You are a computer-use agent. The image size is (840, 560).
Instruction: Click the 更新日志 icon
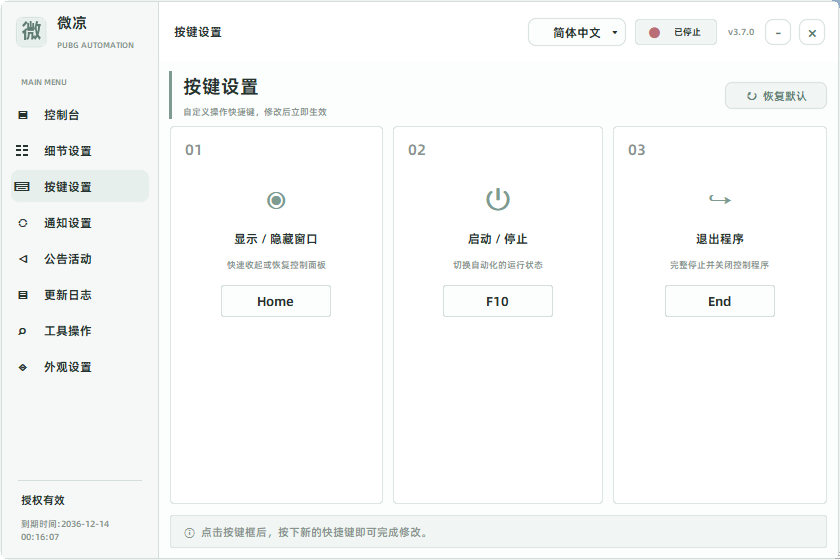coord(22,295)
